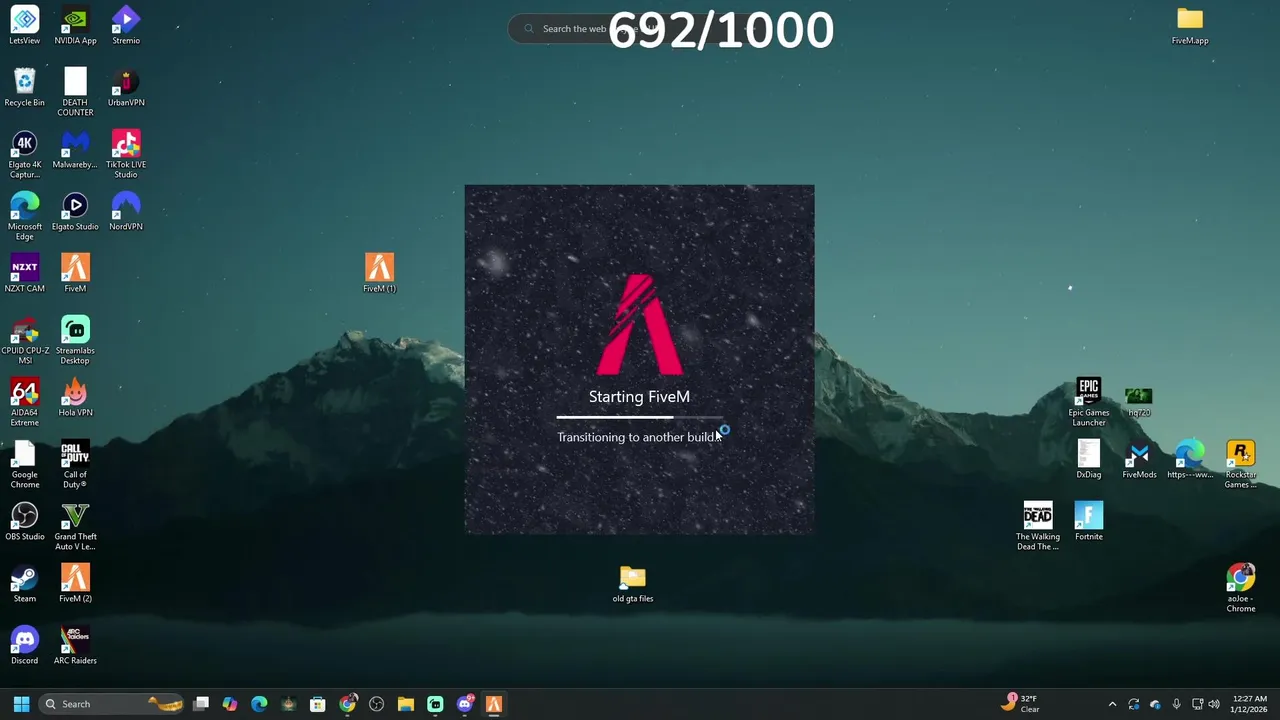1280x720 pixels.
Task: Launch ARC Raiders desktop shortcut
Action: (x=75, y=646)
